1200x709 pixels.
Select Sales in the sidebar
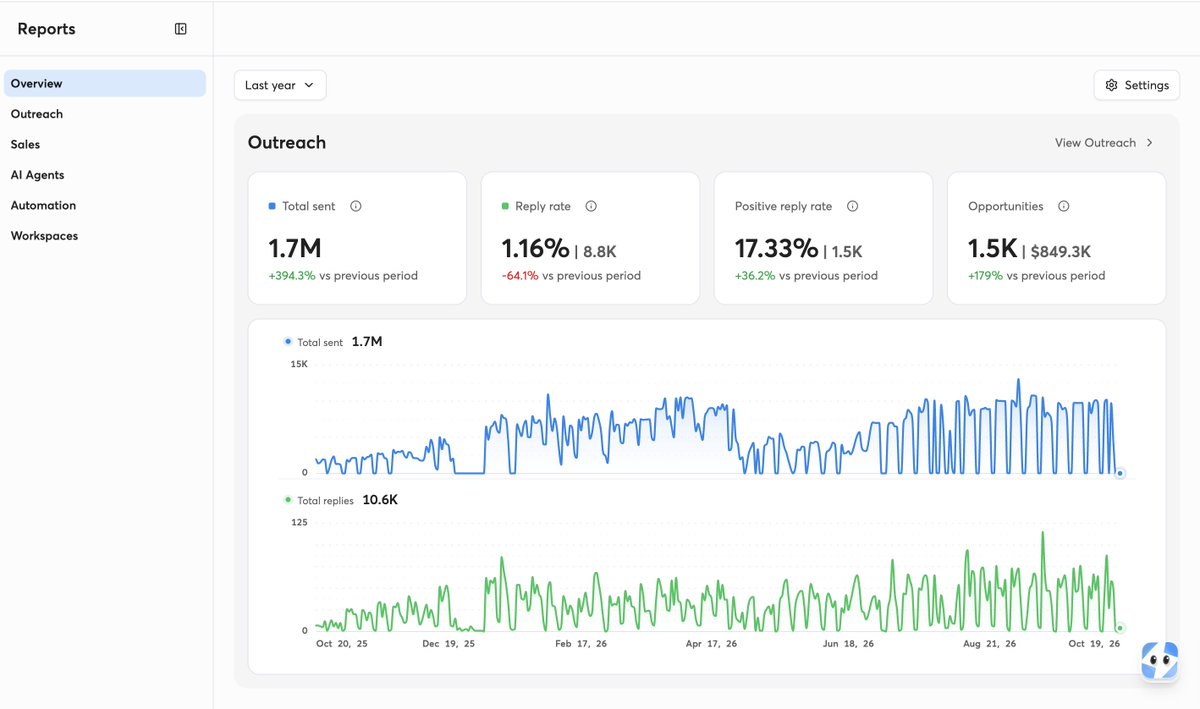pos(105,145)
